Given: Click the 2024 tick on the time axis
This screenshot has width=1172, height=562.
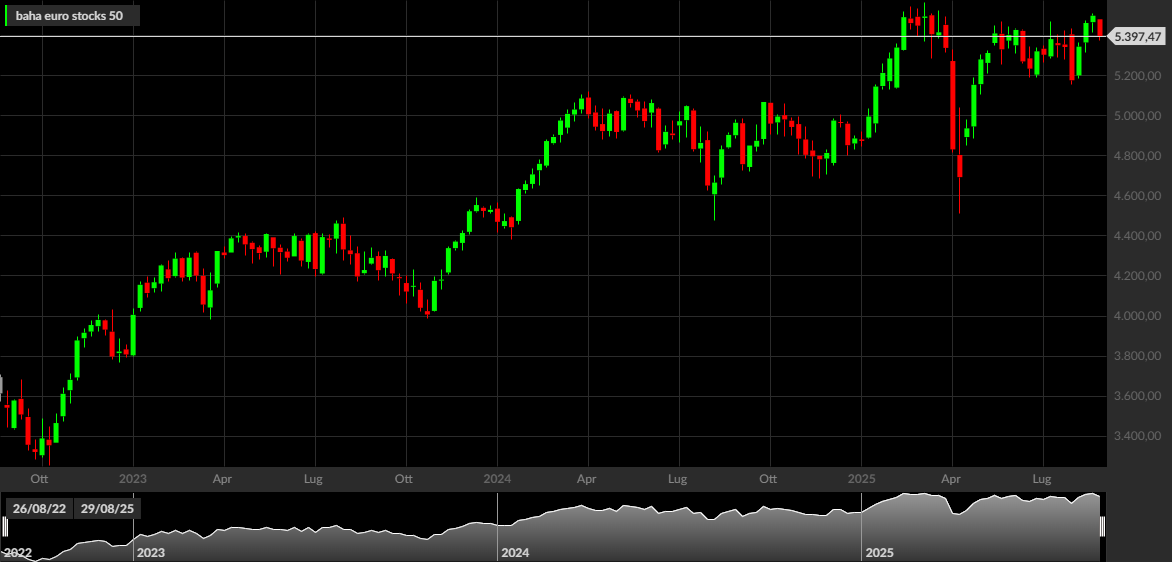Looking at the screenshot, I should coord(497,478).
